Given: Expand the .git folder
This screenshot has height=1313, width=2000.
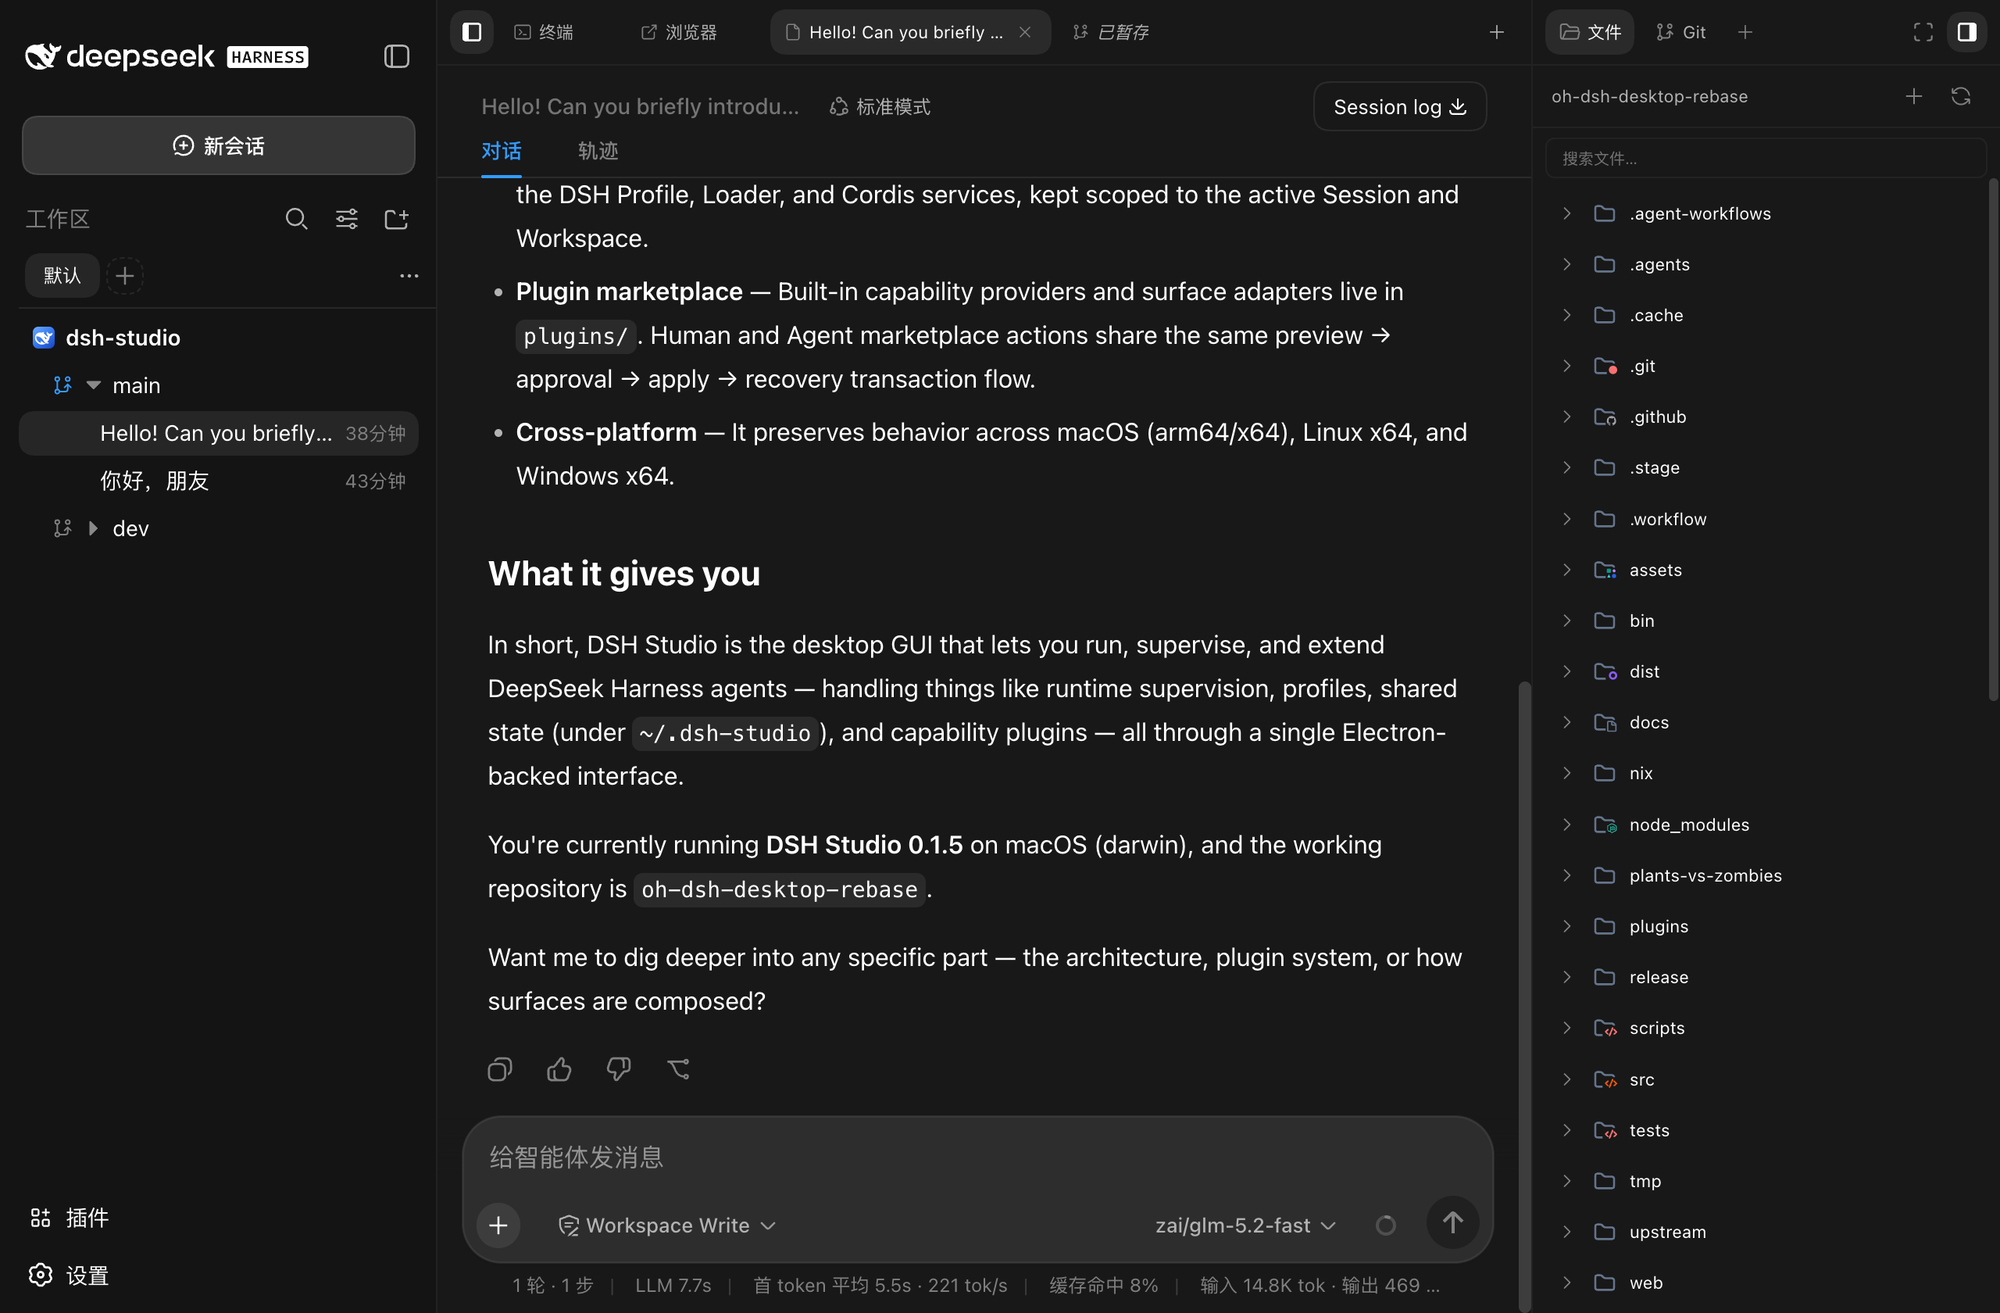Looking at the screenshot, I should [1567, 366].
